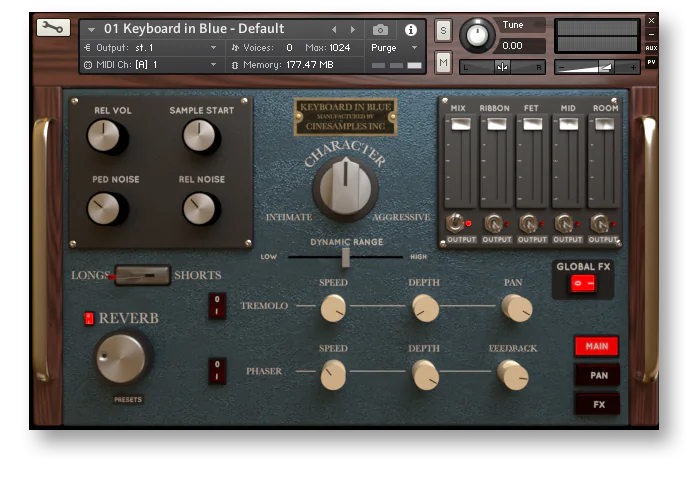Click the MID fader handle
690x478 pixels.
tap(569, 124)
